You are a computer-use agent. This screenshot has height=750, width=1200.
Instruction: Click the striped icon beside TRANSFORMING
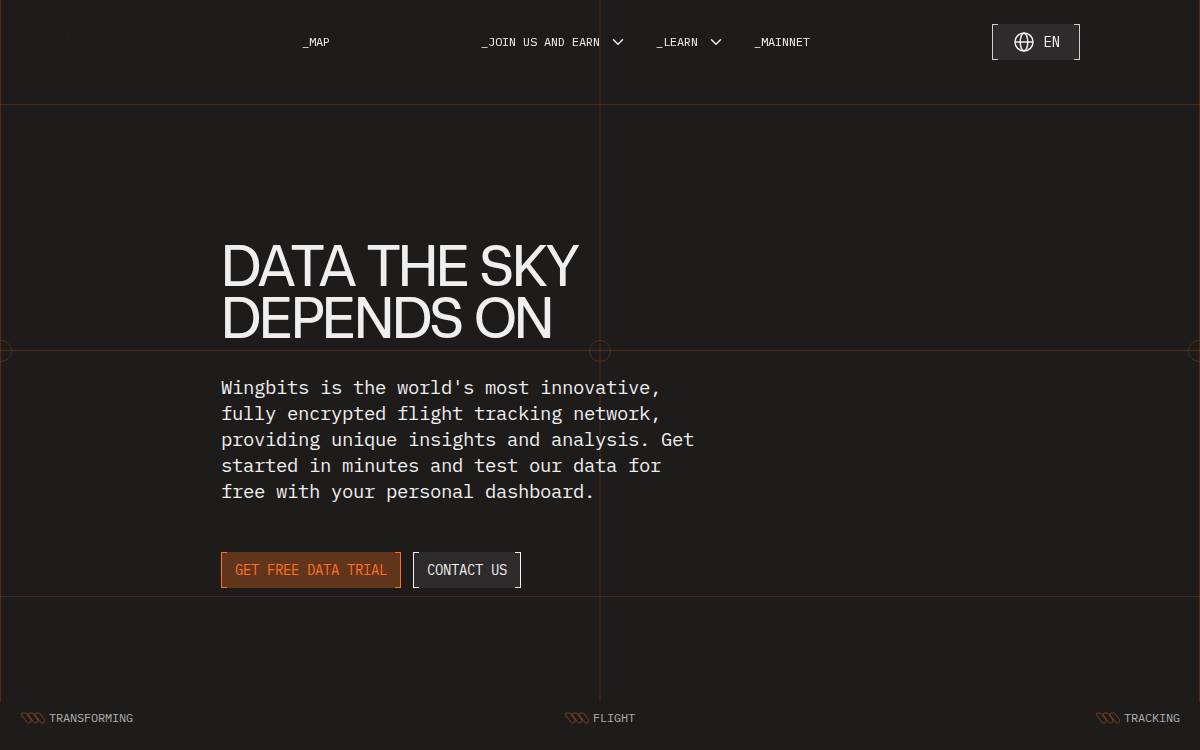[x=33, y=718]
